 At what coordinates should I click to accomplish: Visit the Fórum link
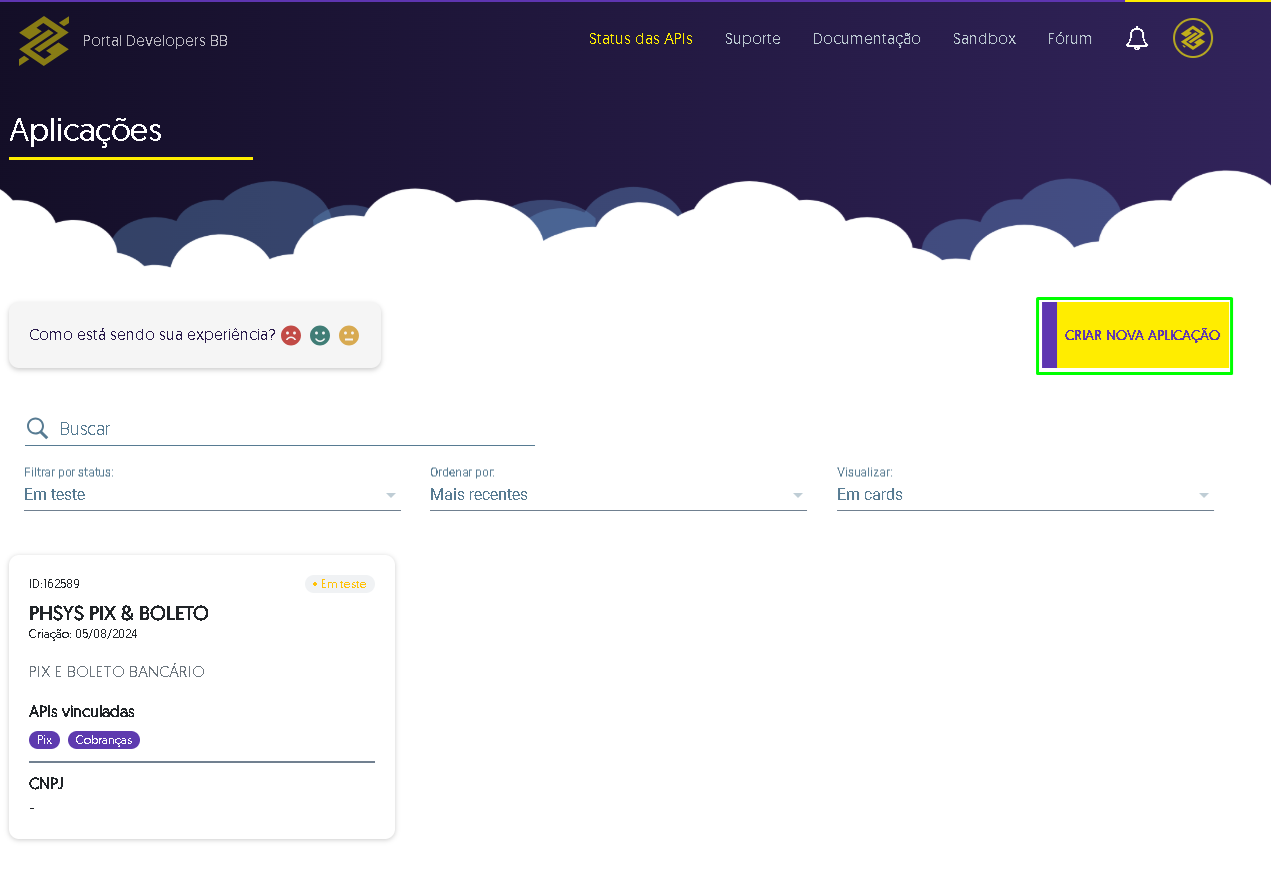(1070, 39)
